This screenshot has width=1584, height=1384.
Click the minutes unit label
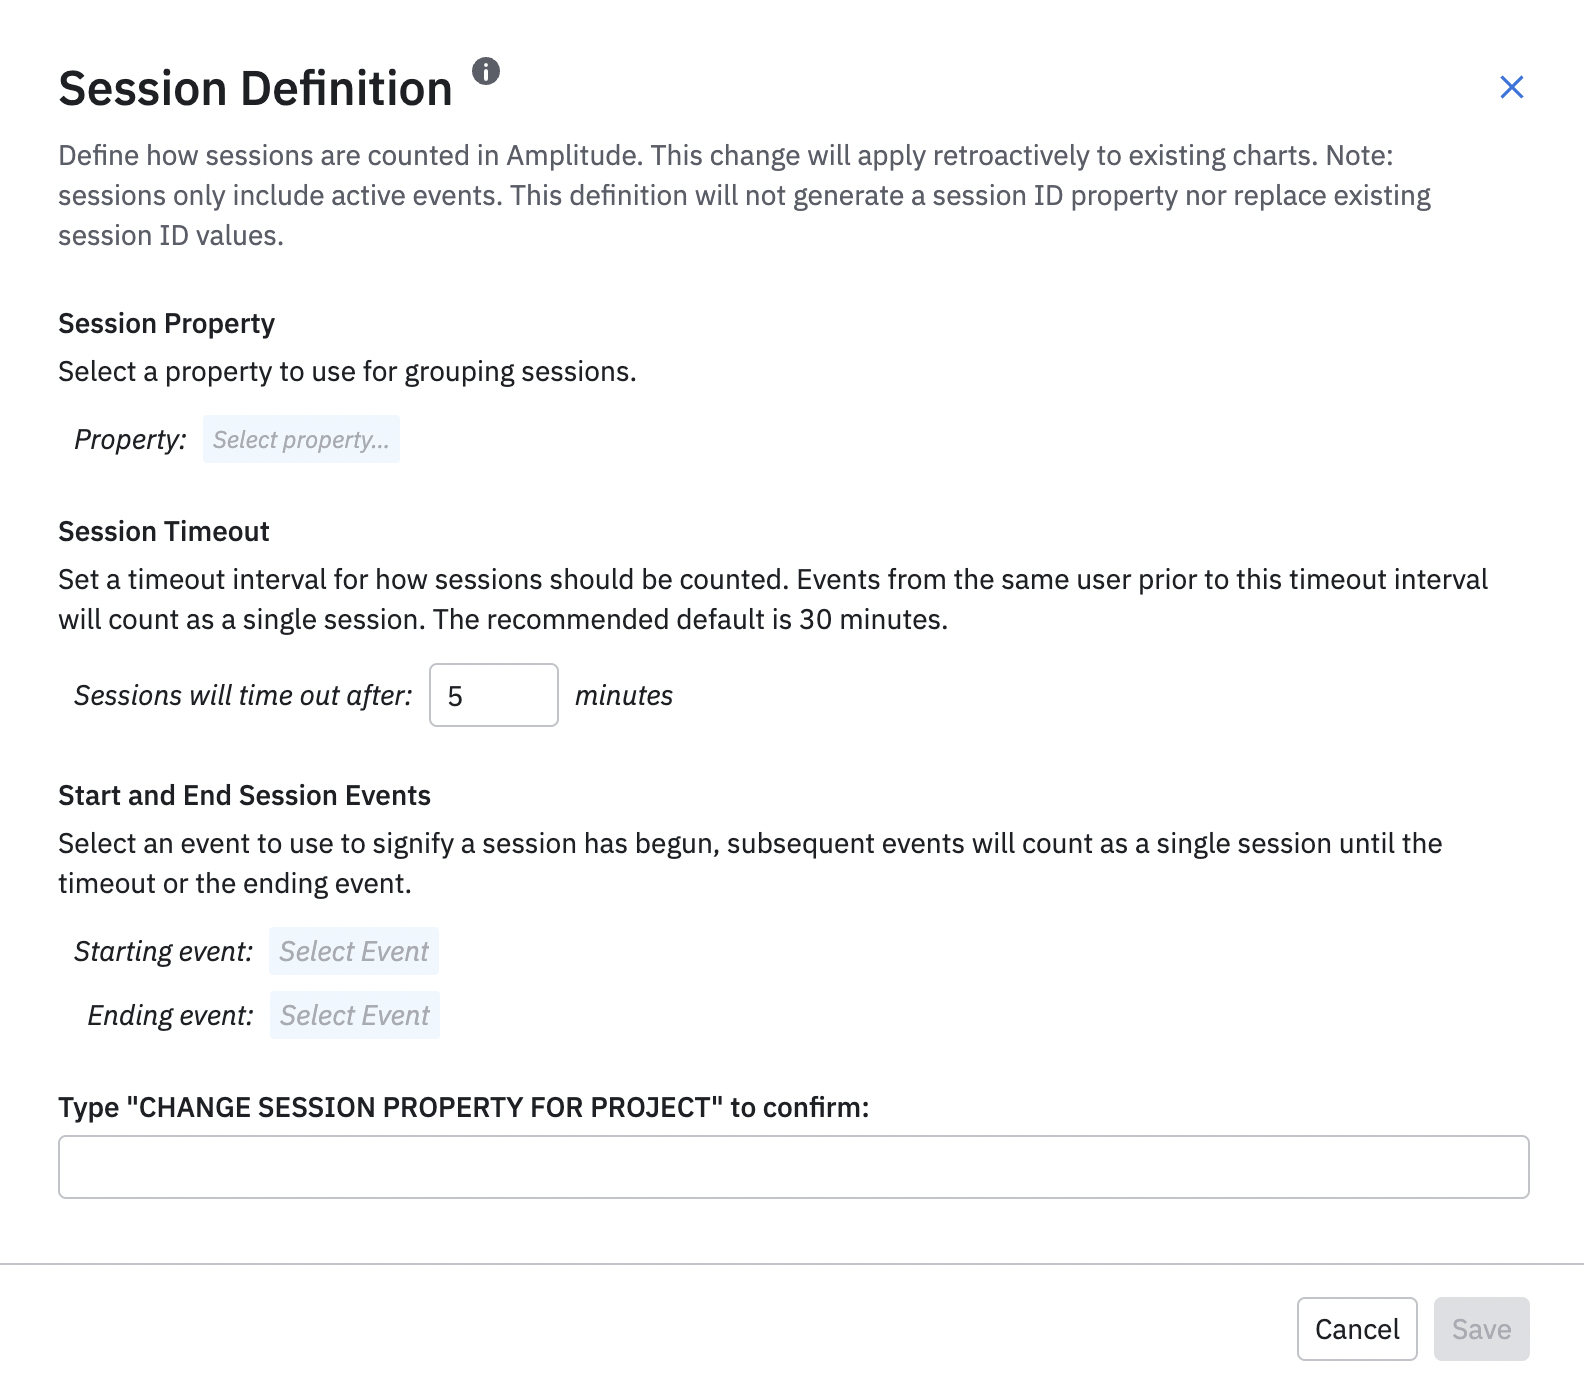point(624,695)
